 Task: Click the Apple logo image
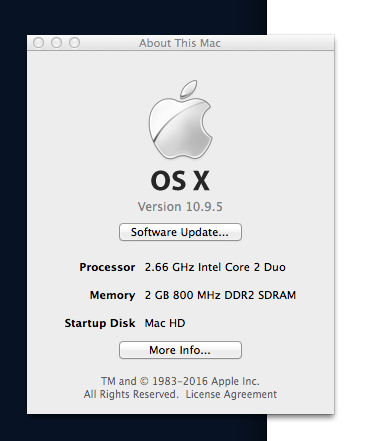[180, 119]
